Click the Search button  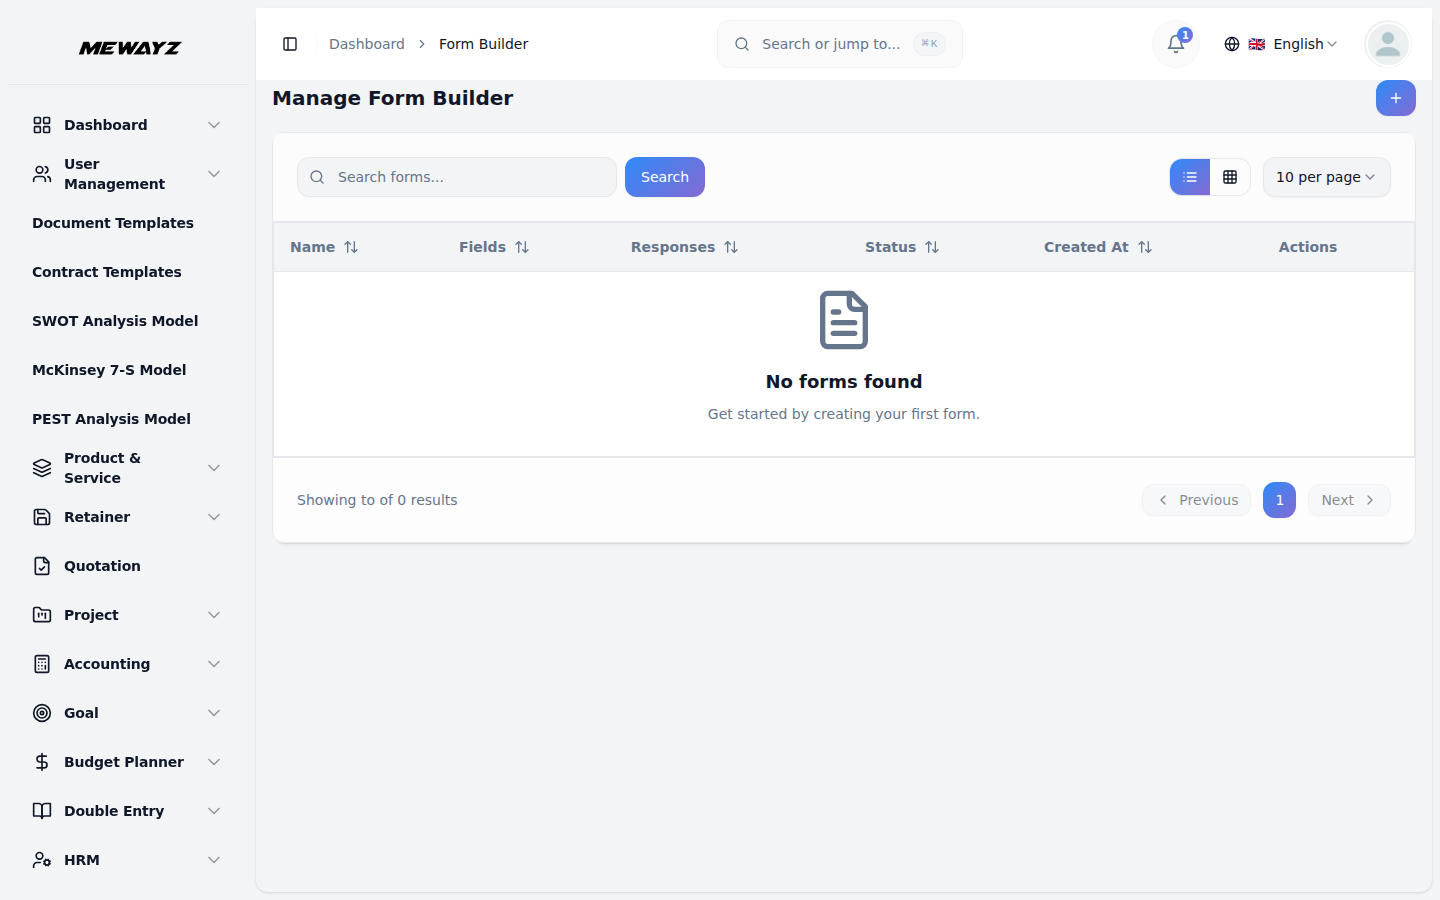point(664,177)
